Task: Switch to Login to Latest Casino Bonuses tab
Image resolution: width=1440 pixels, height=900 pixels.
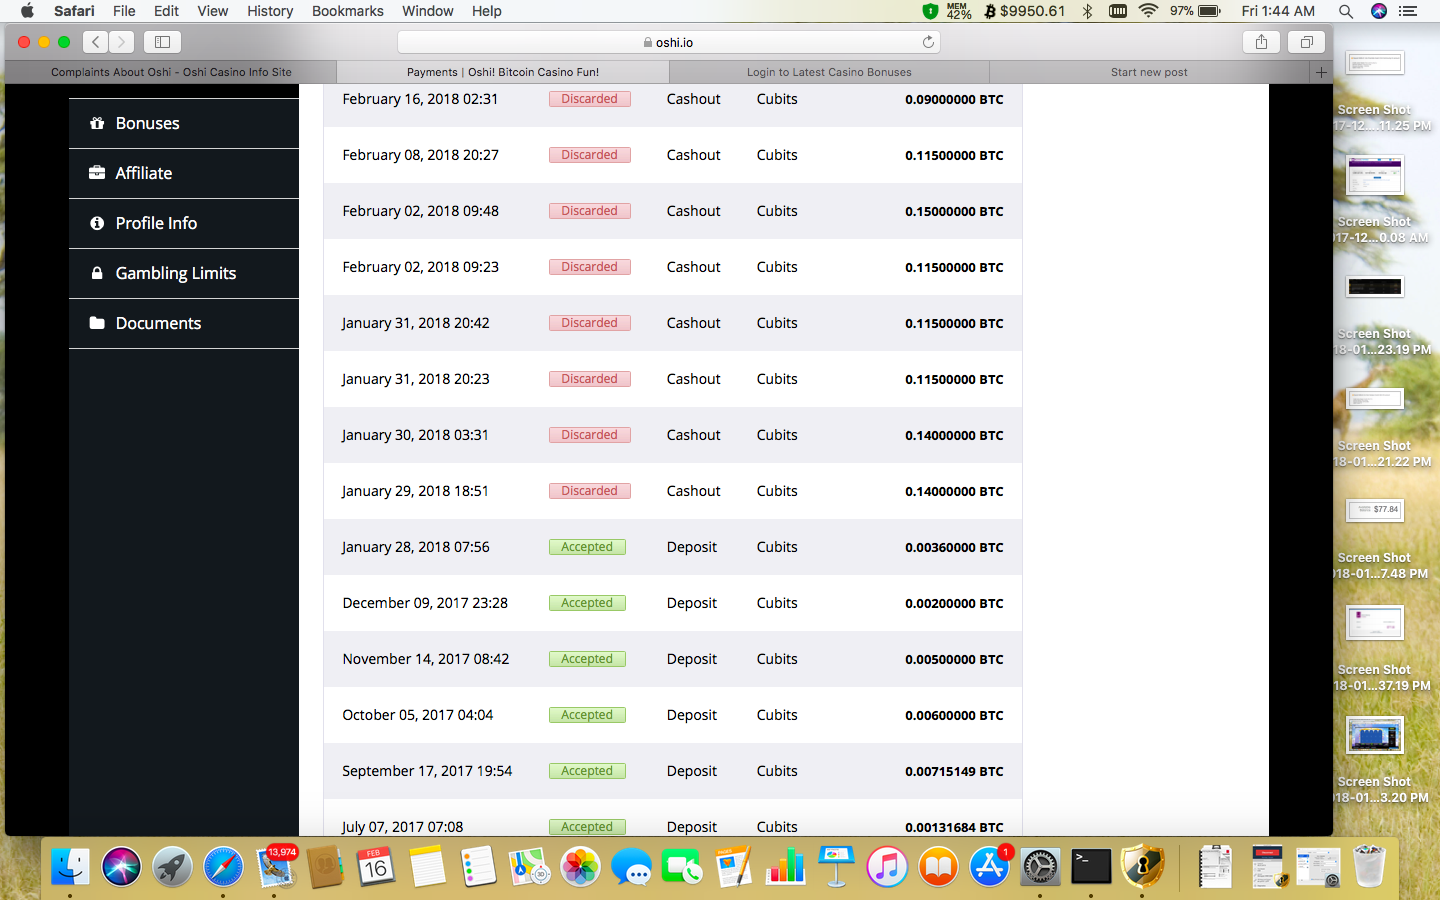Action: [x=829, y=72]
